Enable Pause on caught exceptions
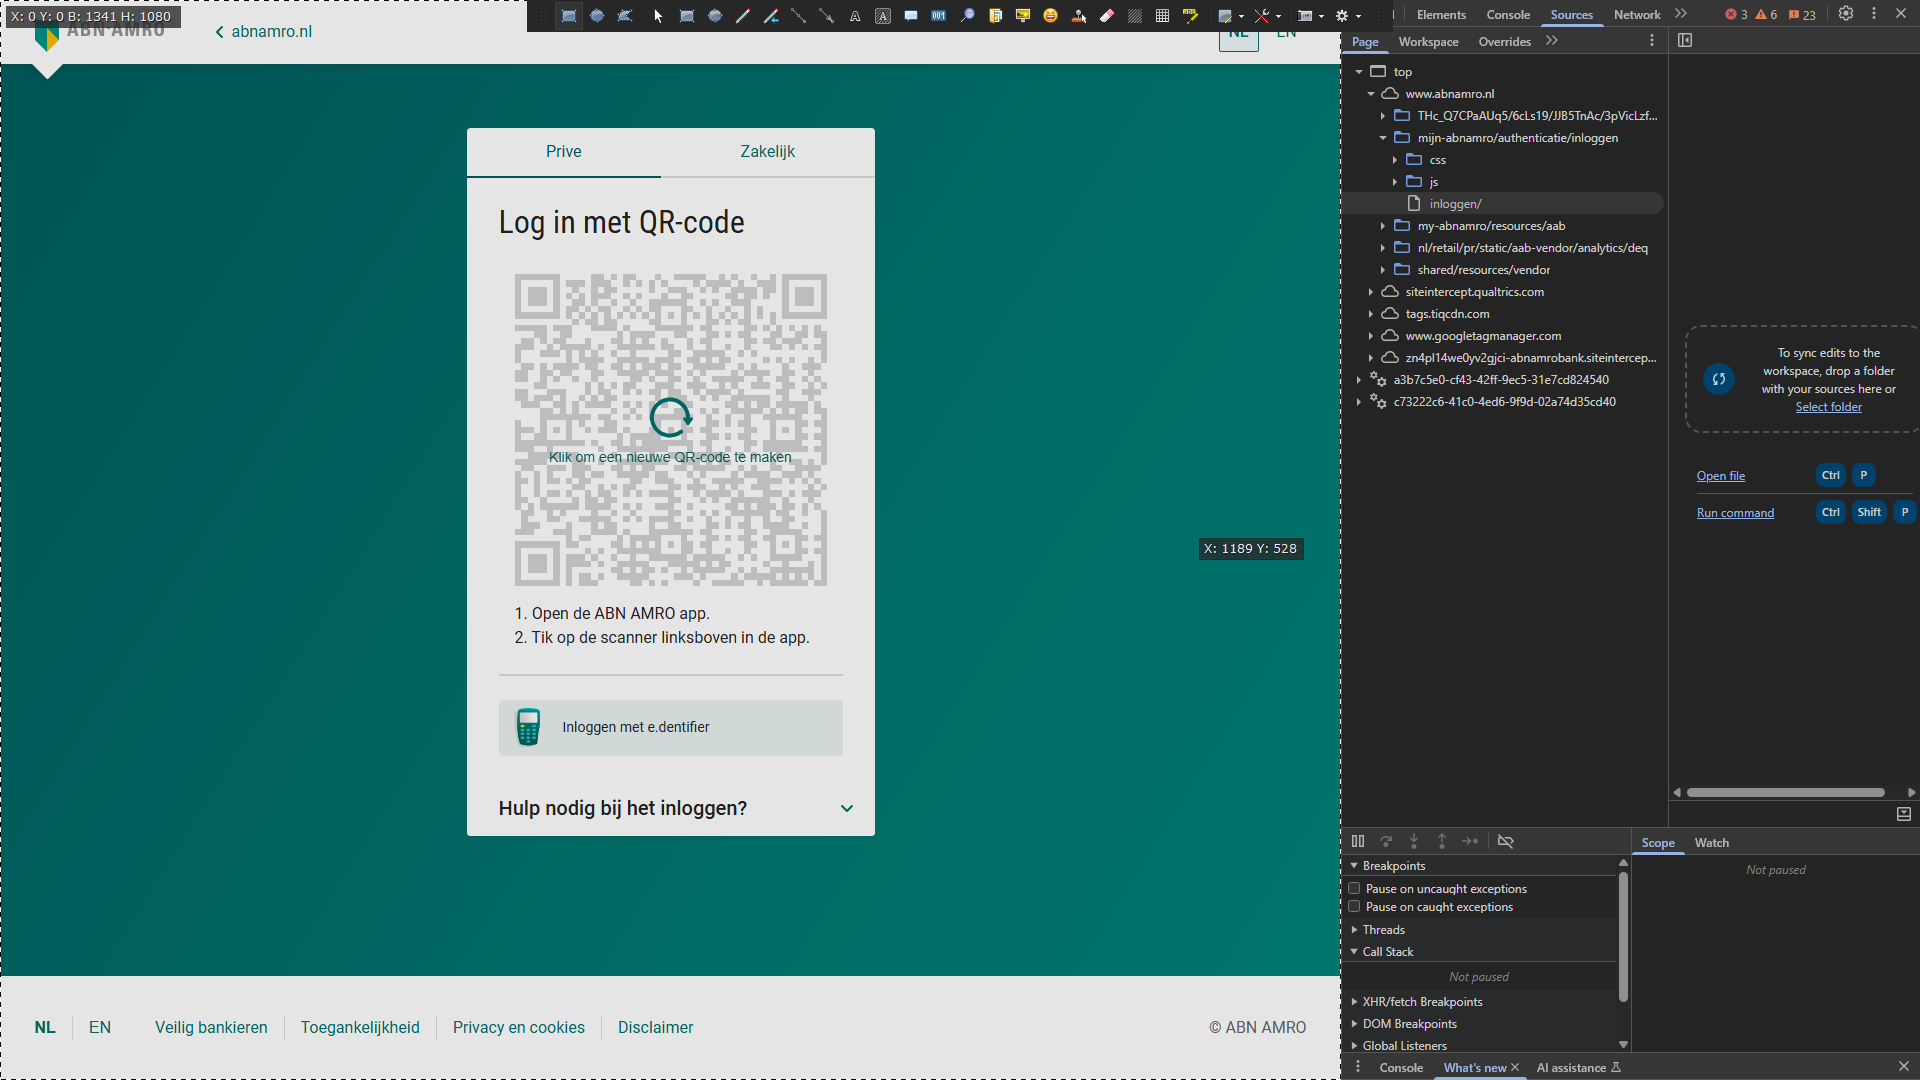This screenshot has width=1920, height=1080. click(1354, 907)
